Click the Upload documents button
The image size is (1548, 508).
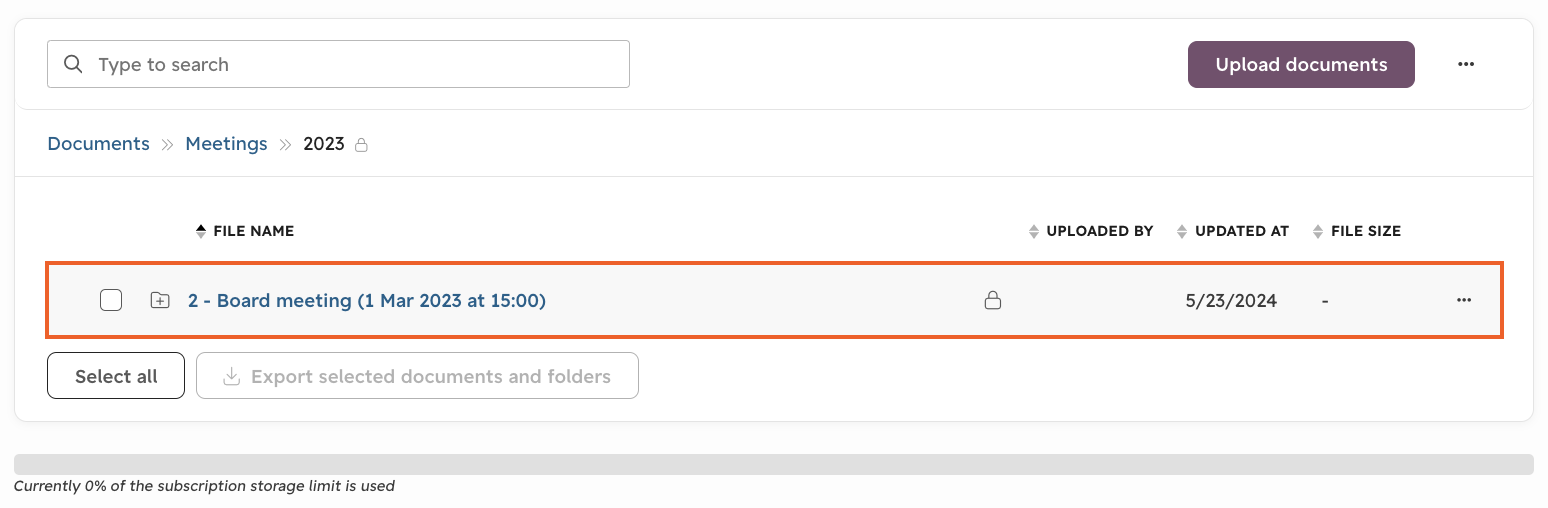1301,64
